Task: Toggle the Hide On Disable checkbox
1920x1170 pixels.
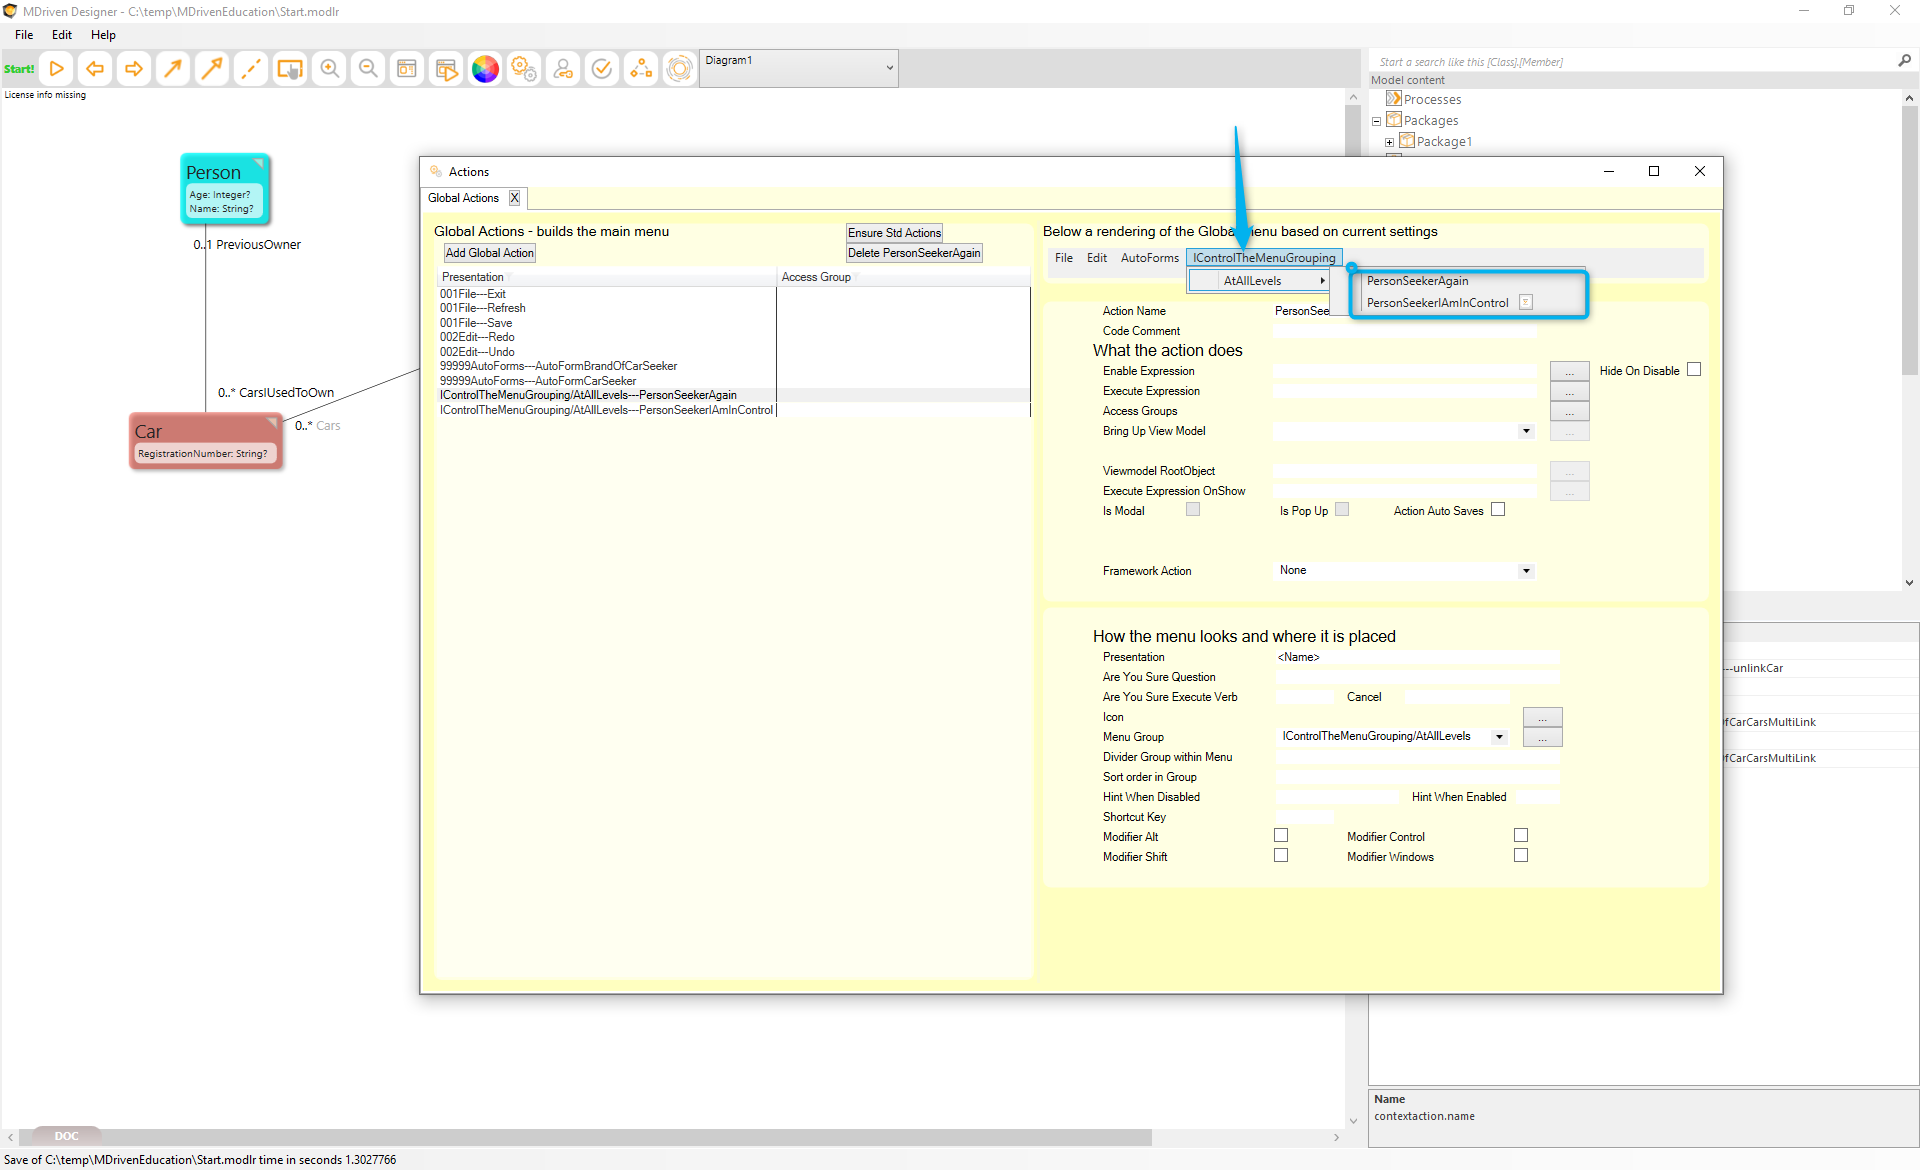Action: coord(1694,370)
